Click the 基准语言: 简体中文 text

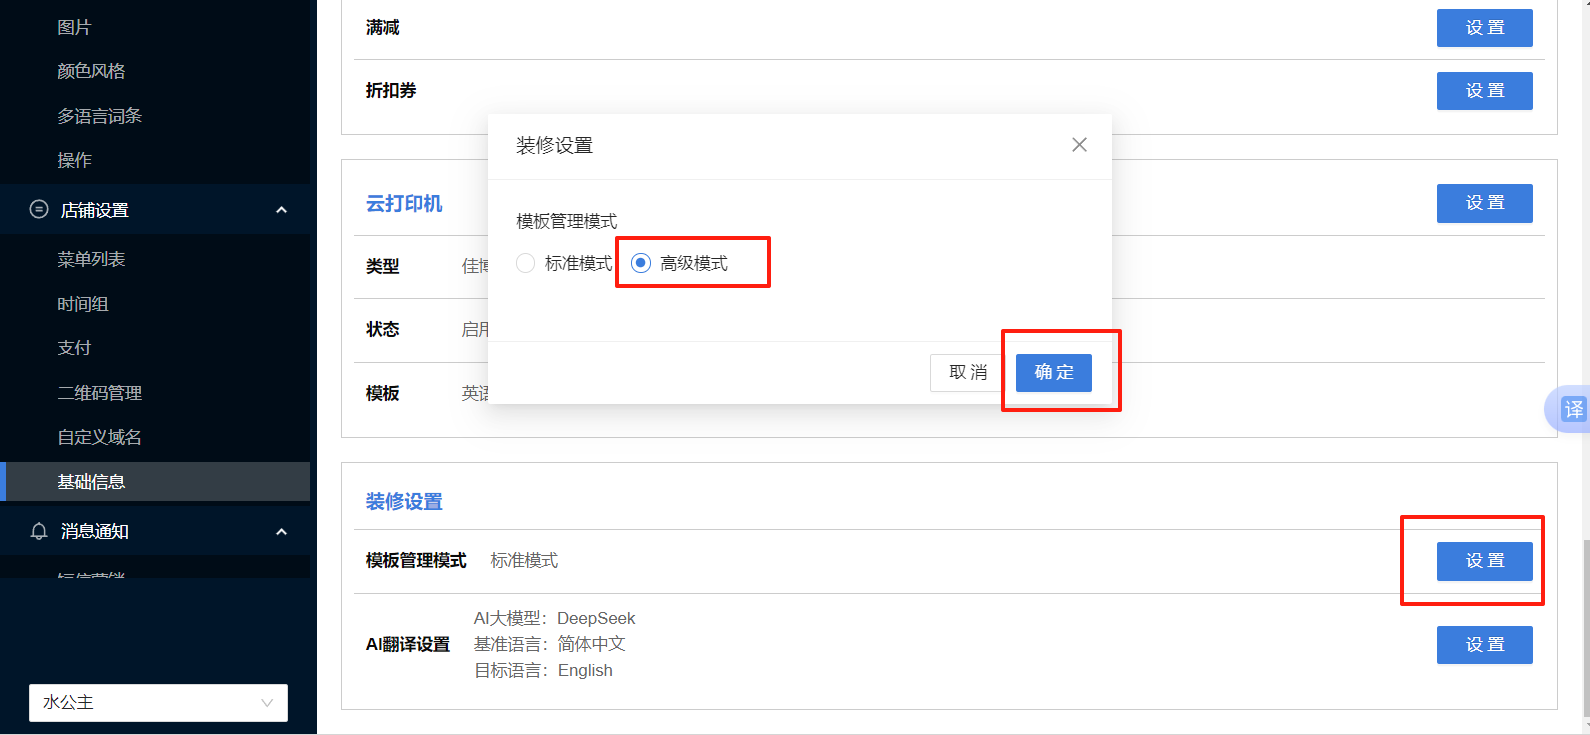(x=549, y=644)
